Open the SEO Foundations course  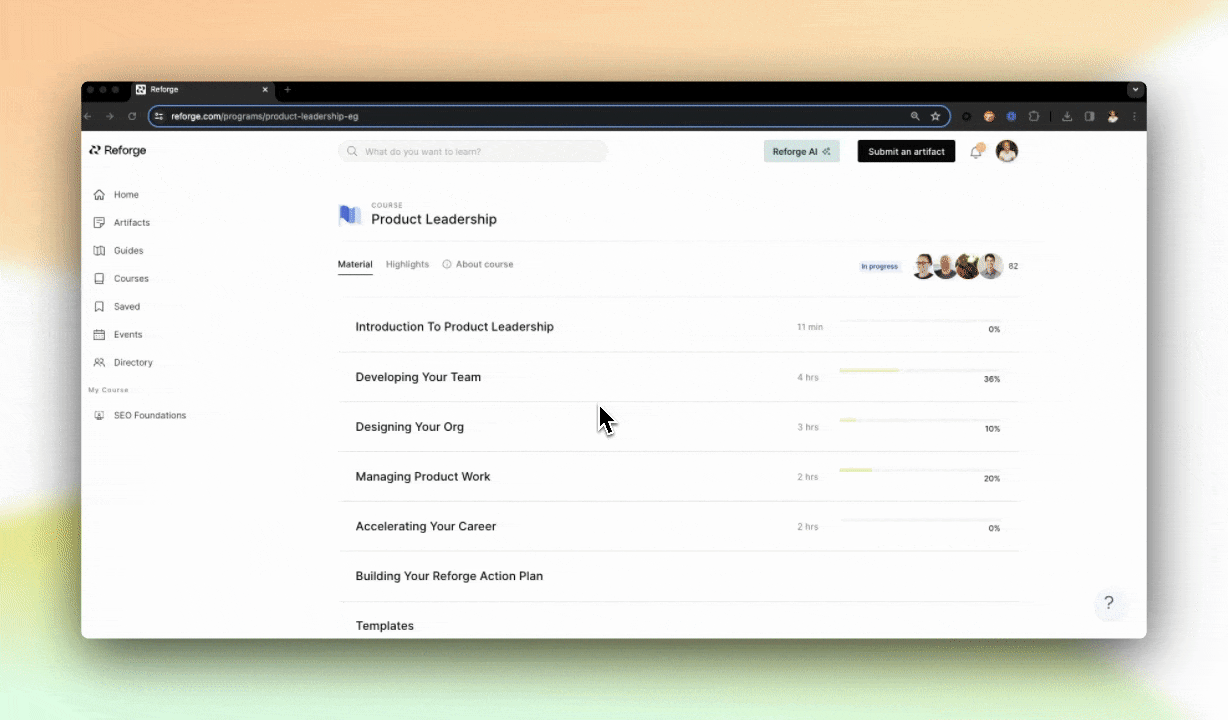(139, 415)
